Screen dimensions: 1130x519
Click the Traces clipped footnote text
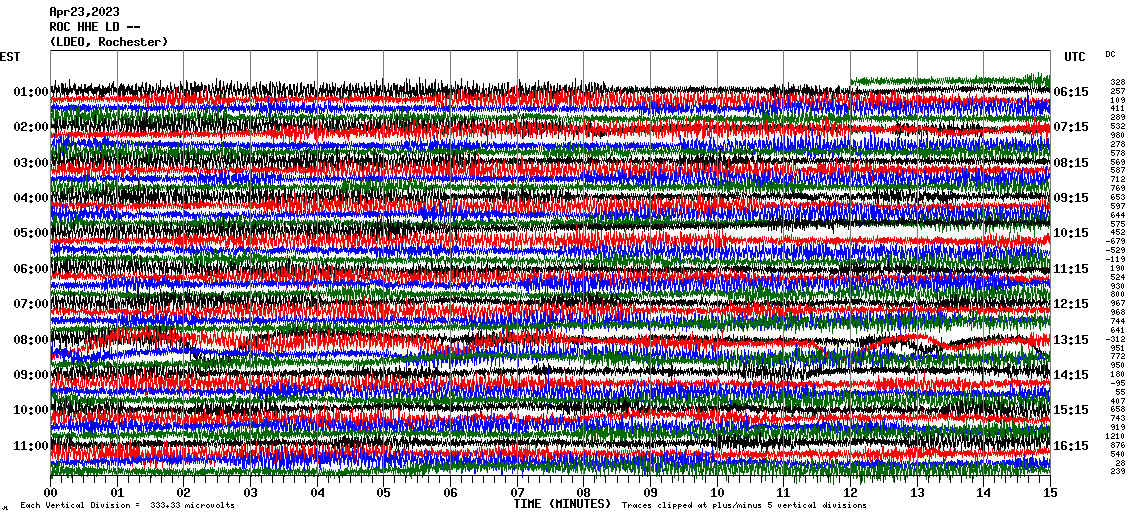(744, 506)
